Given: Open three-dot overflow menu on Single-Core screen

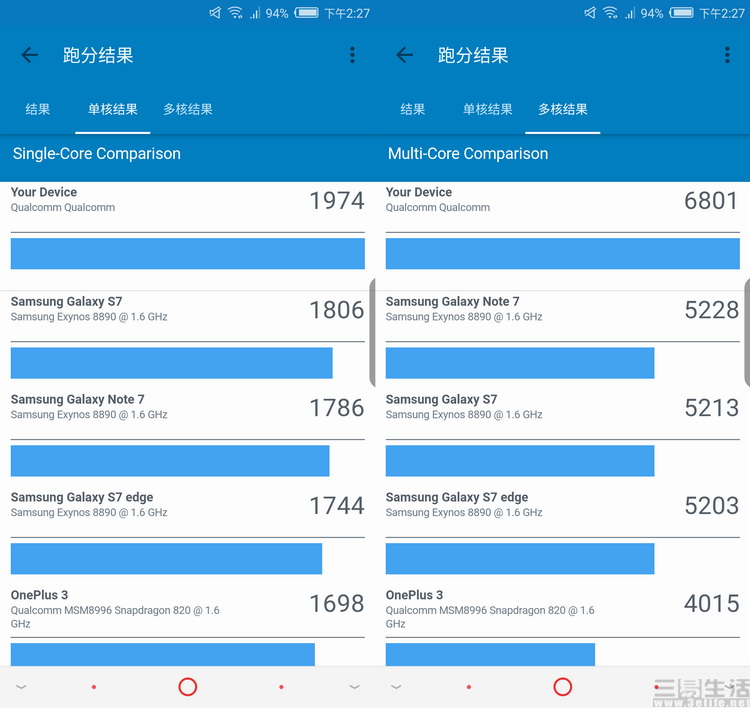Looking at the screenshot, I should [x=352, y=56].
